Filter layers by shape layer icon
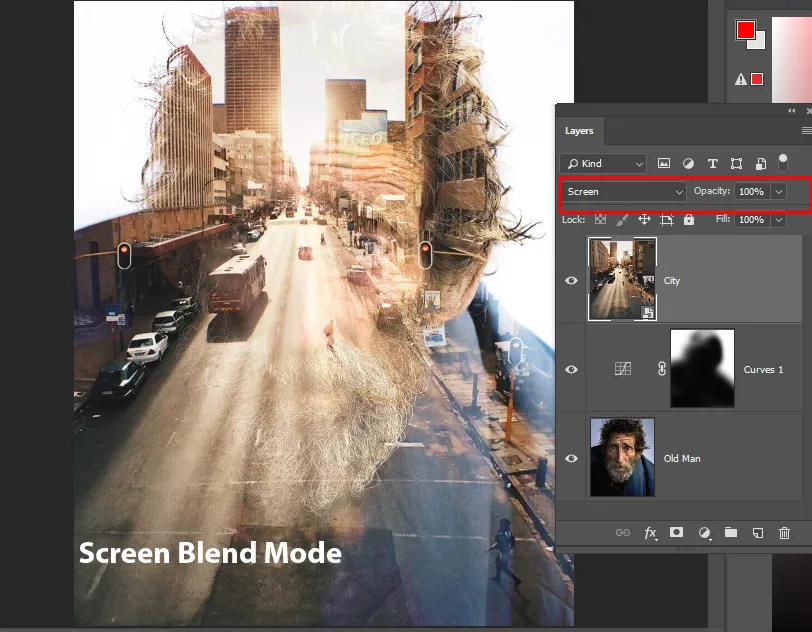812x632 pixels. 736,164
